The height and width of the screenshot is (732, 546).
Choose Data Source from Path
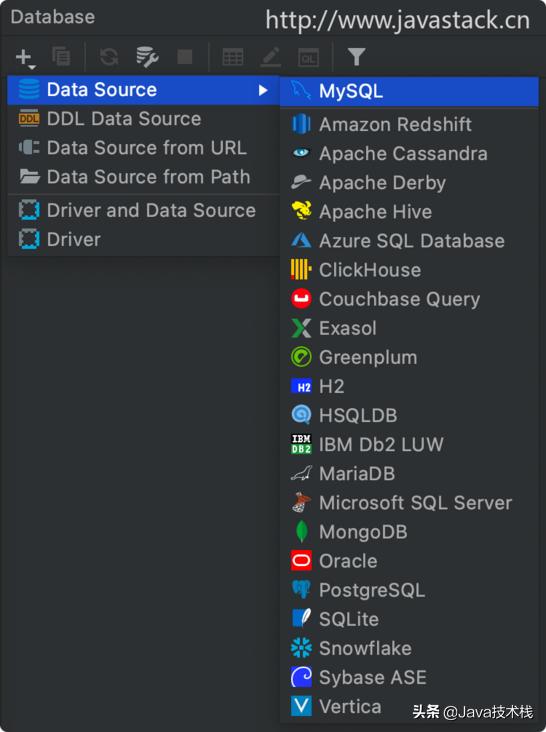point(143,177)
